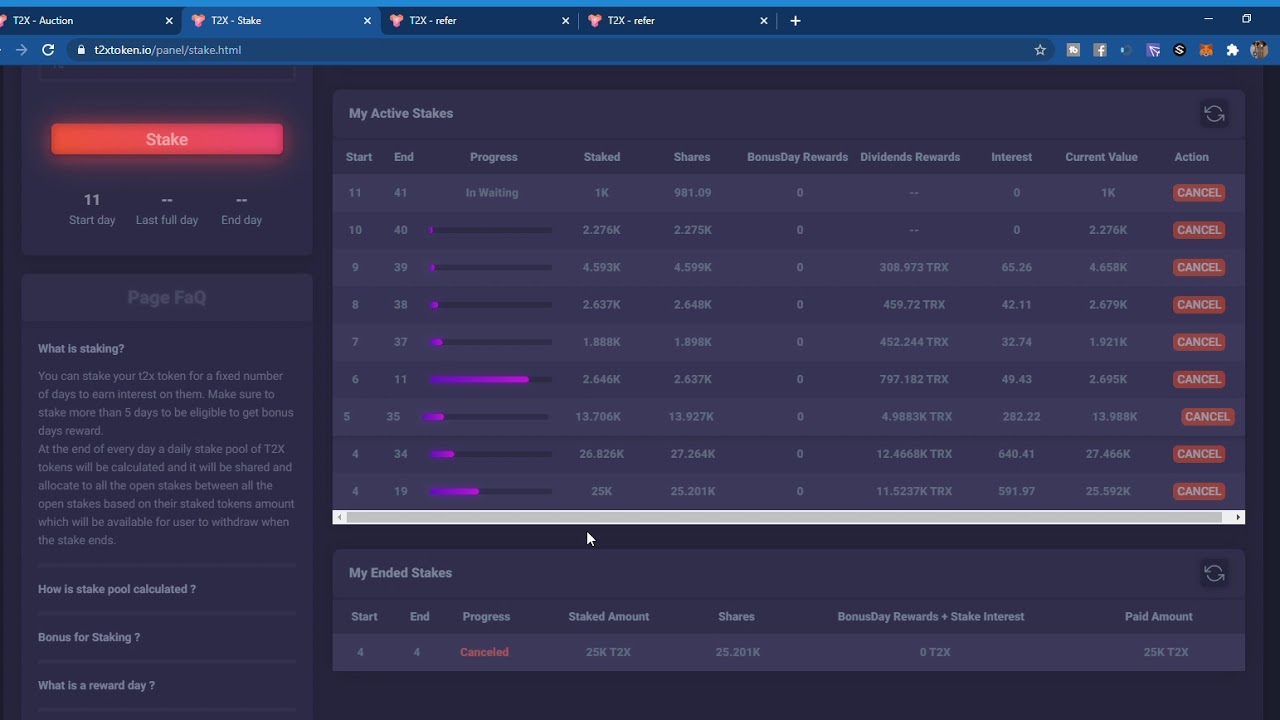
Task: Open the Chrome profile avatar
Action: point(1259,50)
